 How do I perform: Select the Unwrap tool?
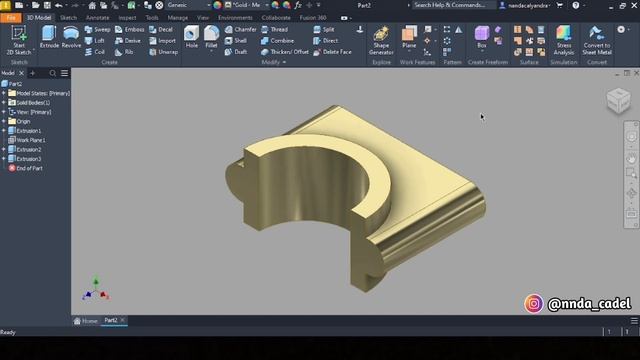click(x=163, y=52)
